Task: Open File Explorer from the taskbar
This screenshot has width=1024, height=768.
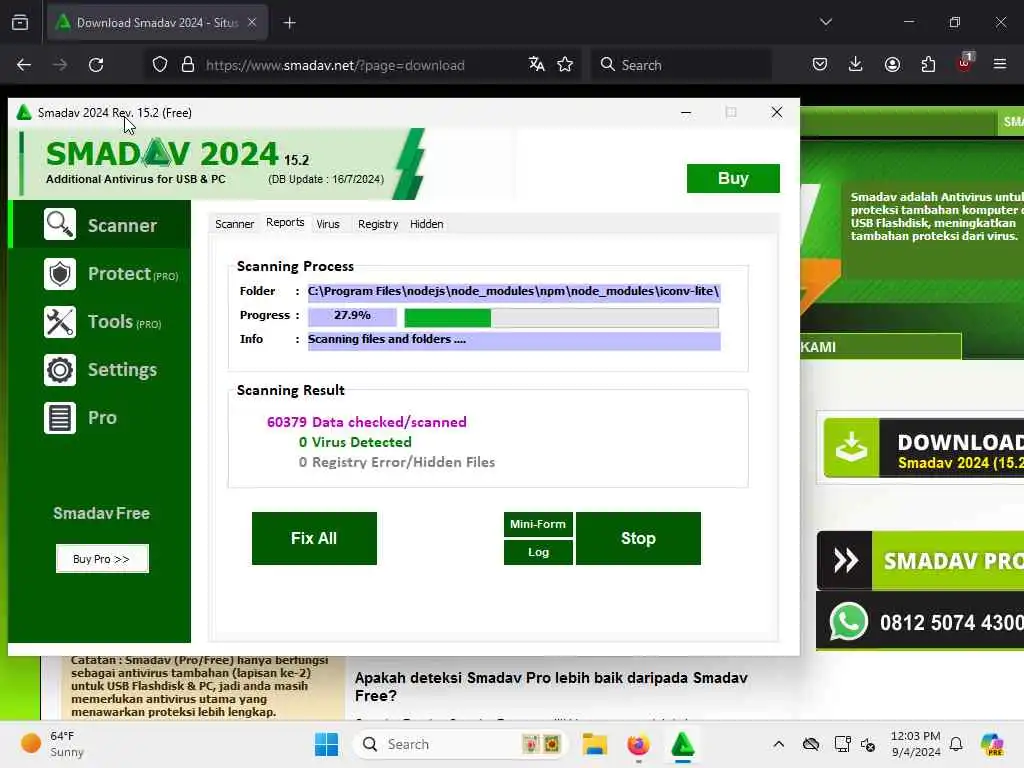Action: pyautogui.click(x=595, y=744)
